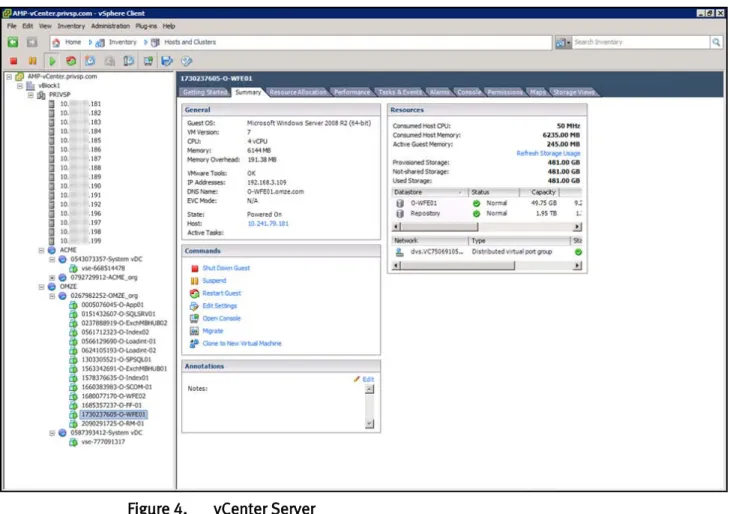This screenshot has width=730, height=514.
Task: Click the green Power On toolbar icon
Action: pyautogui.click(x=52, y=61)
